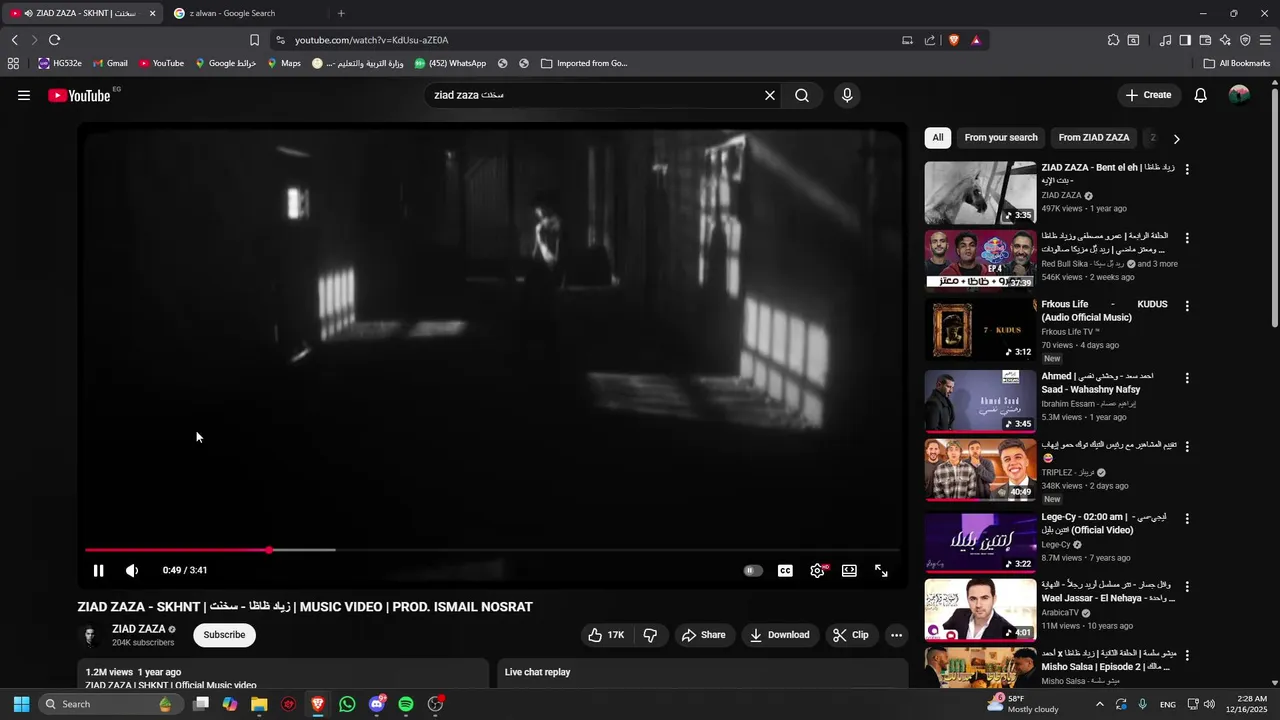
Task: Select the From ZIAD ZAZA chip
Action: (1094, 138)
